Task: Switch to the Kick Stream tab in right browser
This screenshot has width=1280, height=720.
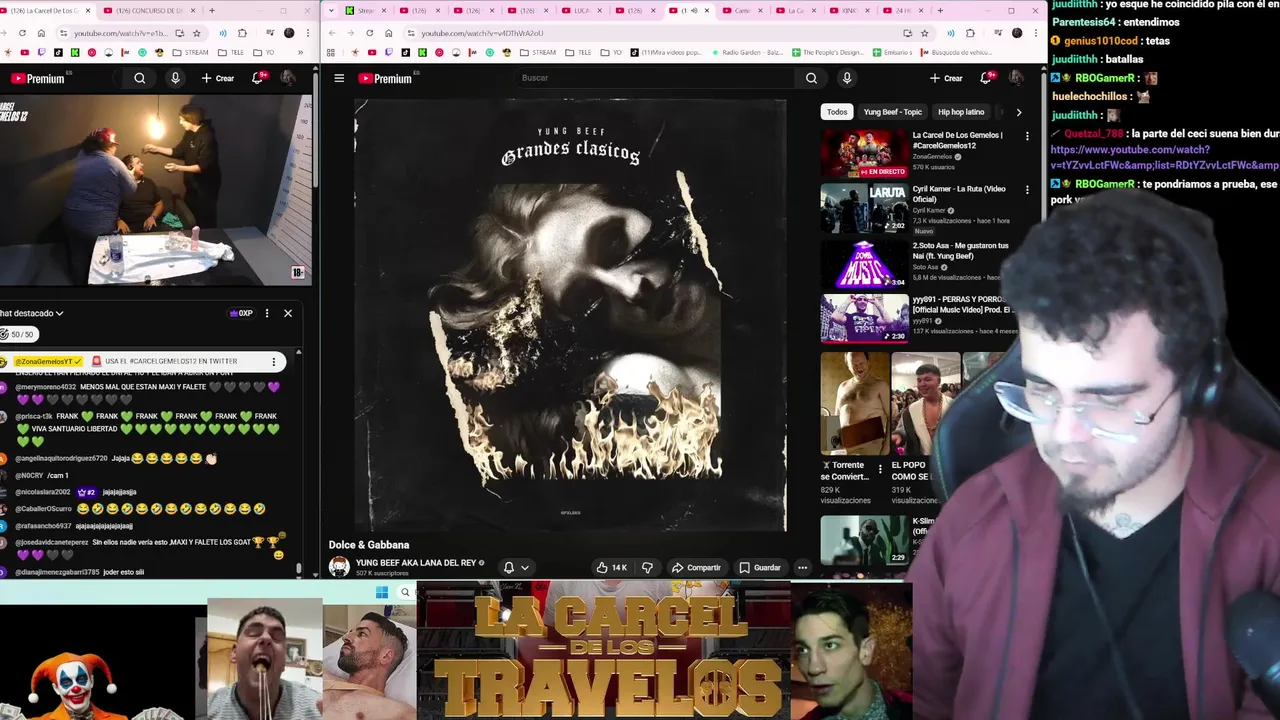Action: [365, 10]
